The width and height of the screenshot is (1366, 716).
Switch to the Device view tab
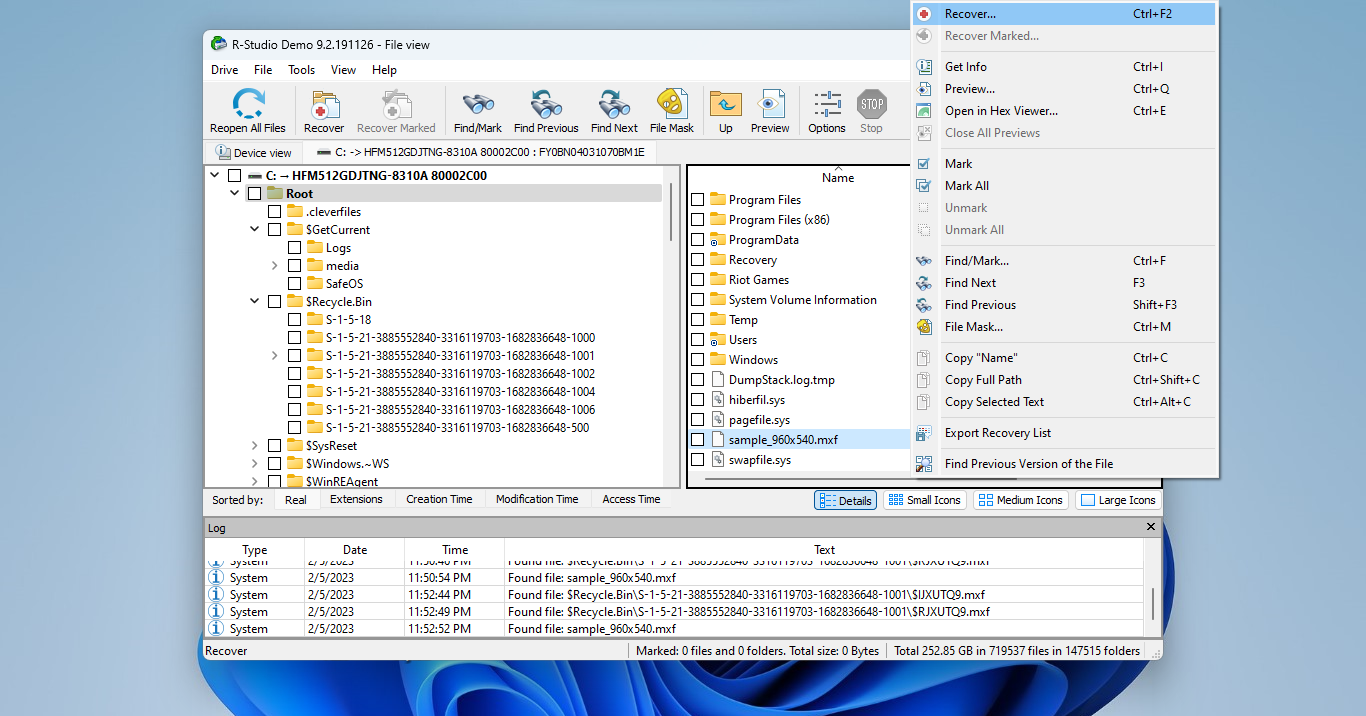254,153
